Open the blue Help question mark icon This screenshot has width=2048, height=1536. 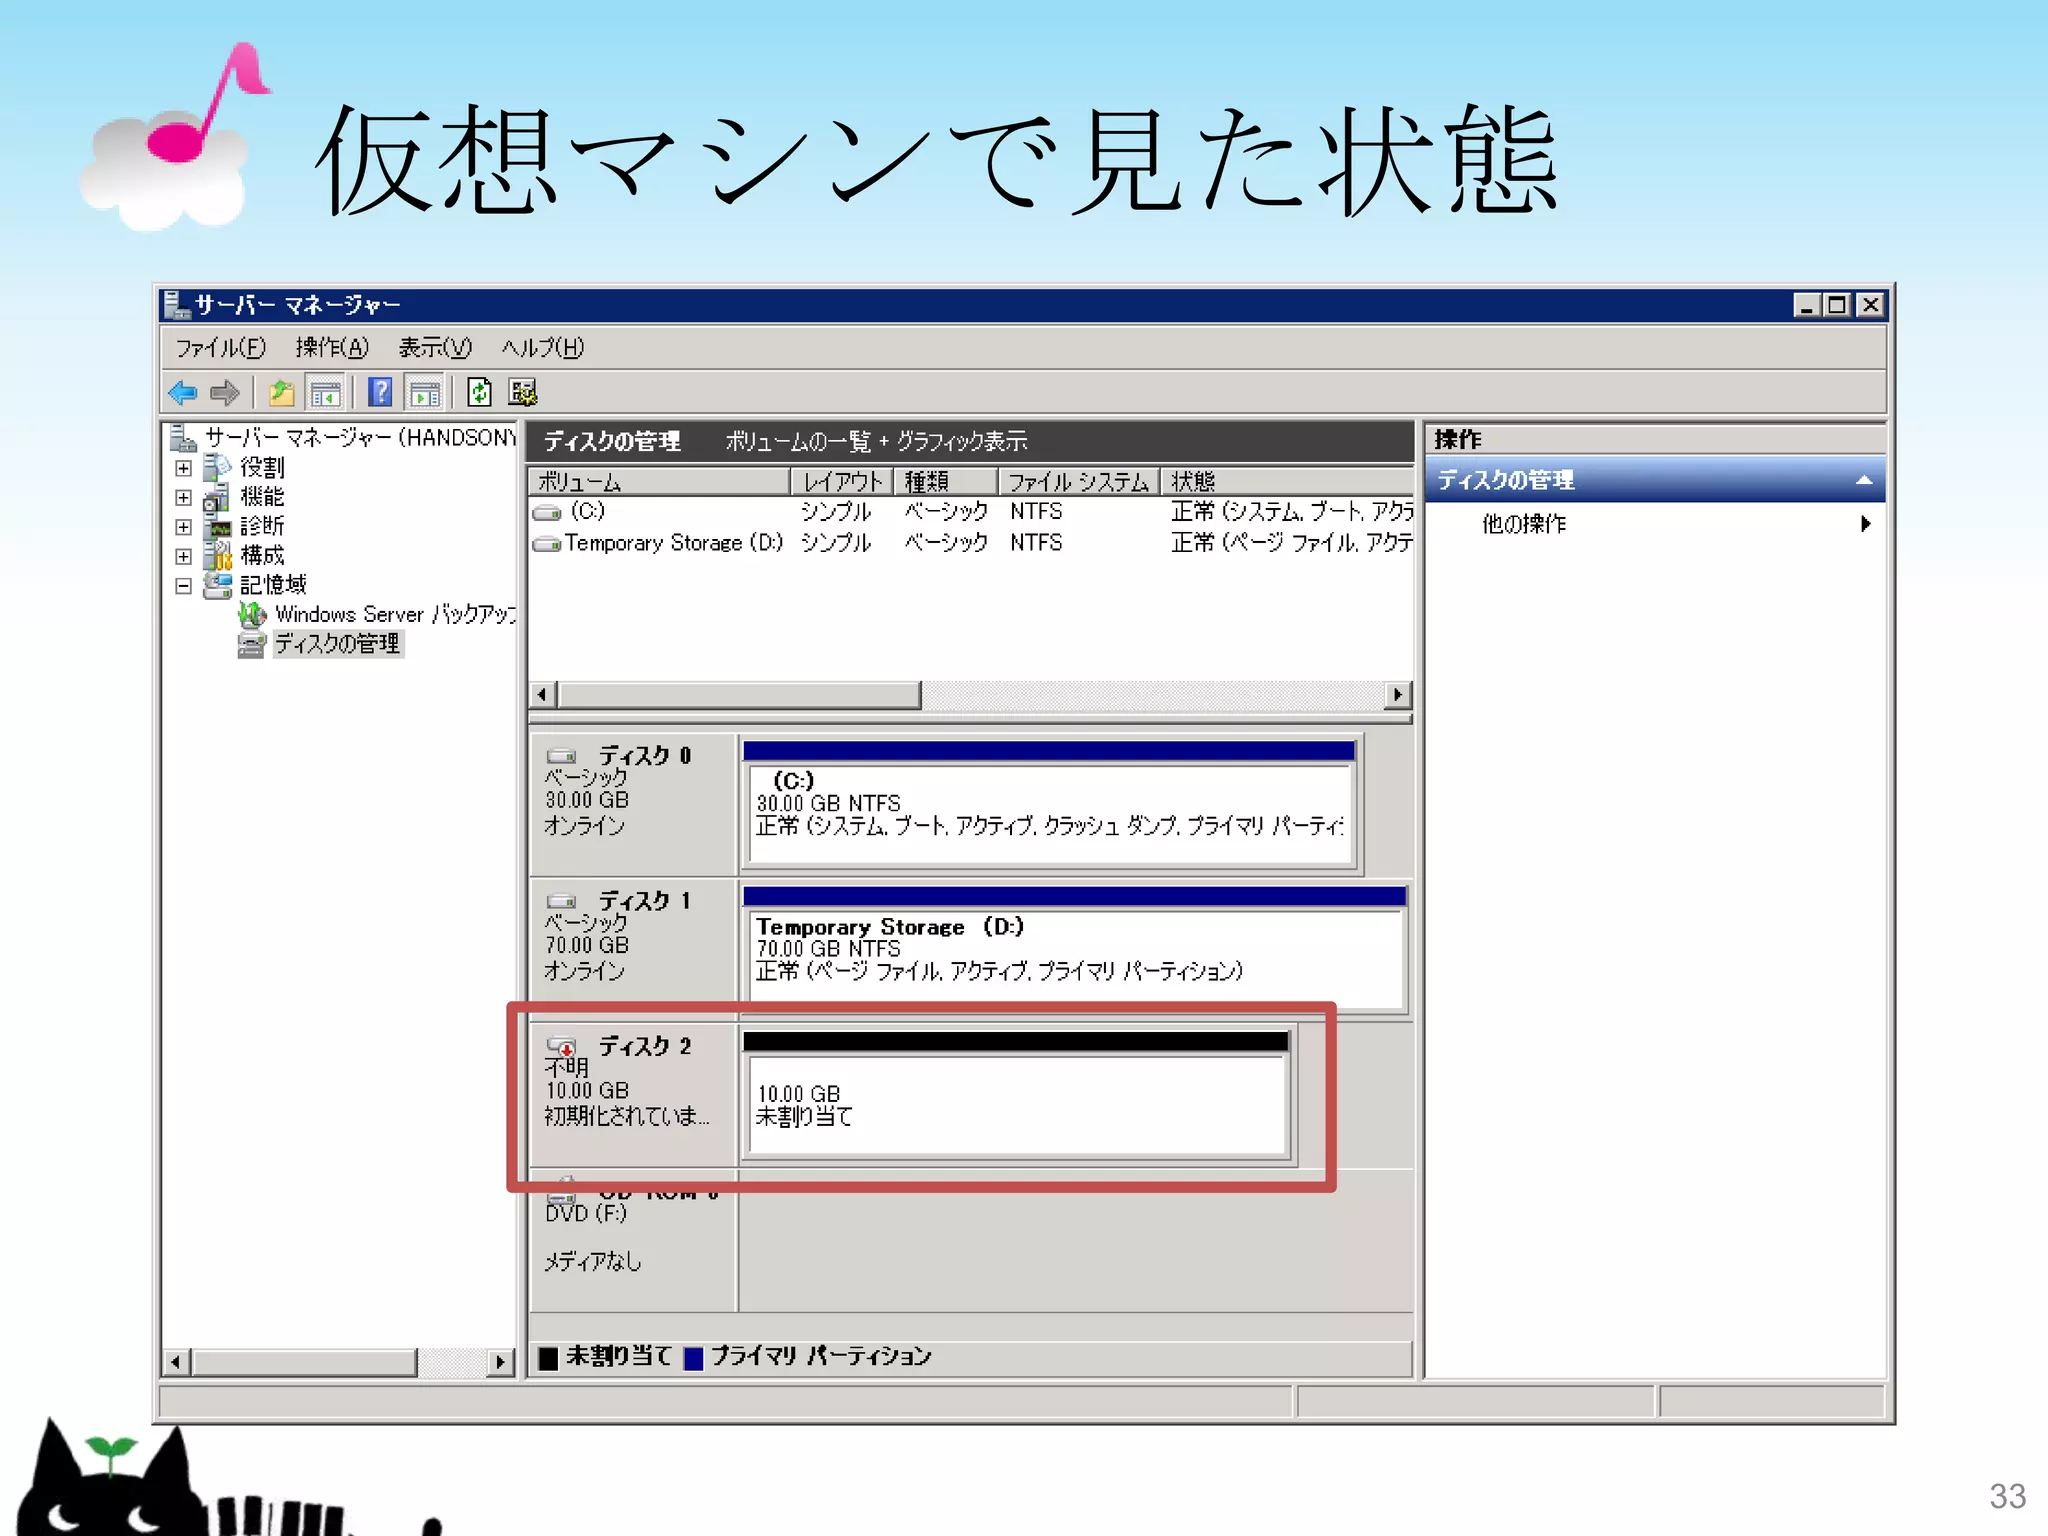point(380,392)
